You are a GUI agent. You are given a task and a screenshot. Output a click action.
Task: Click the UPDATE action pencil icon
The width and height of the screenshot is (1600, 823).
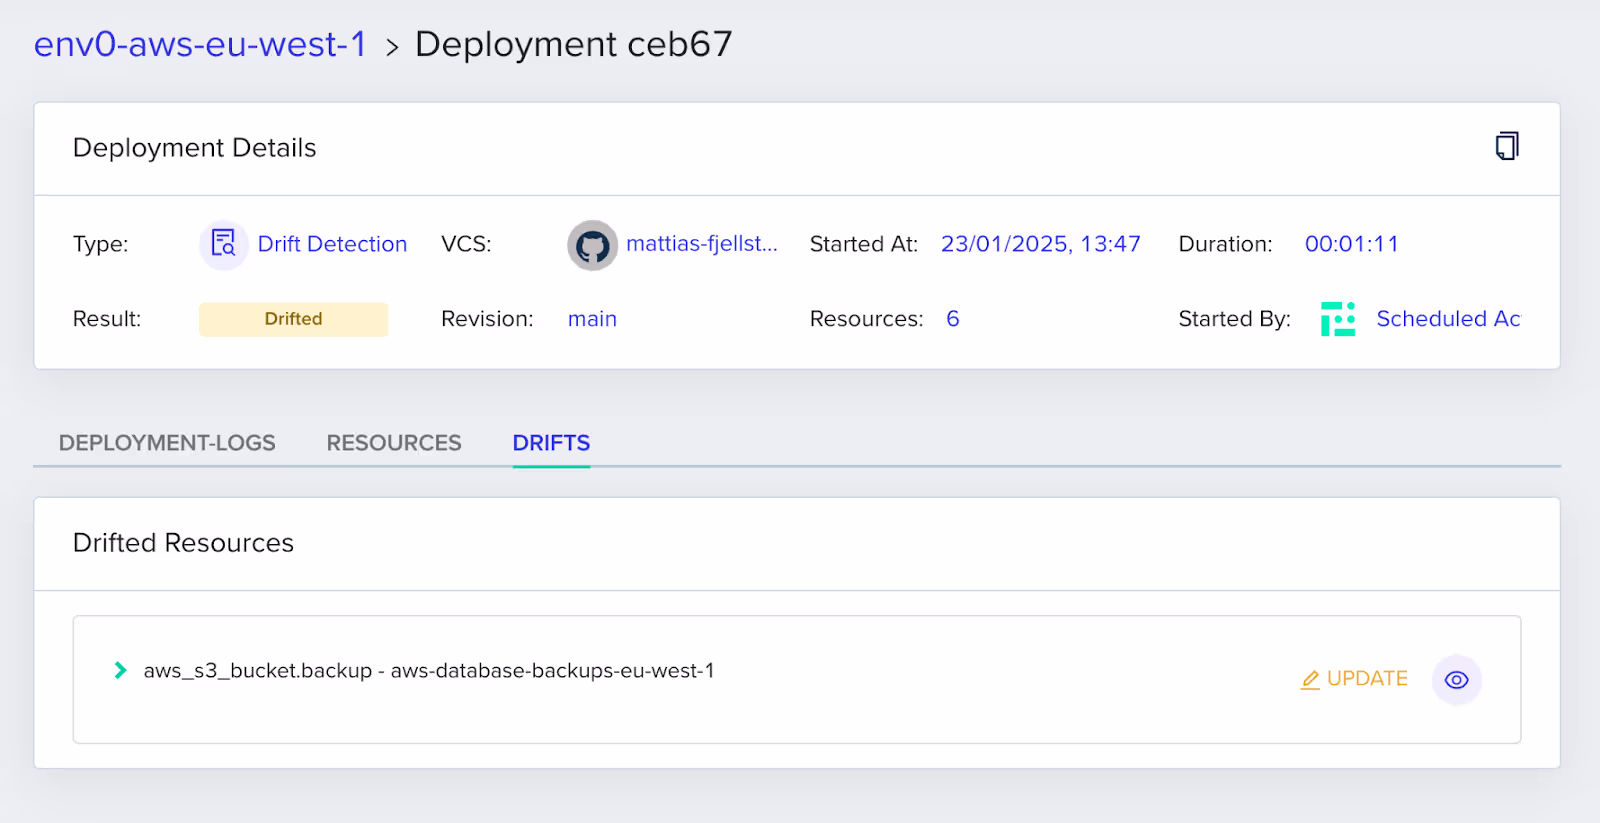click(x=1310, y=680)
